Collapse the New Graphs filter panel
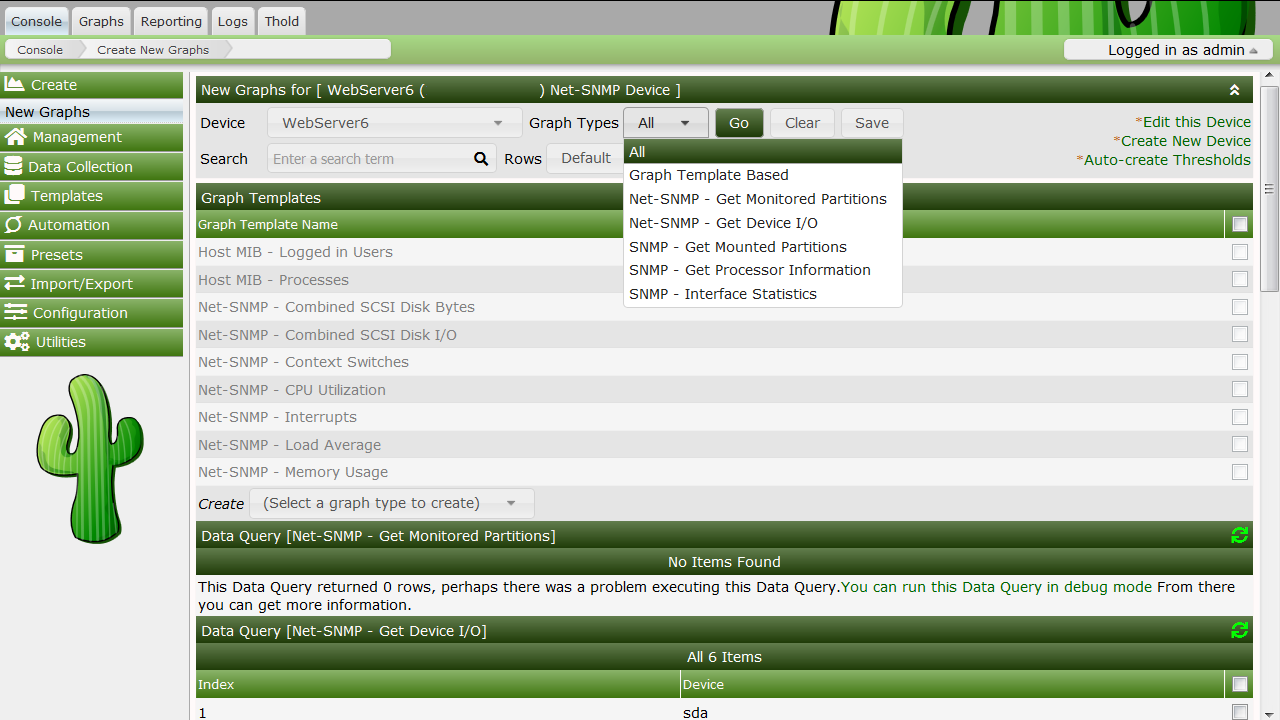1280x720 pixels. click(x=1234, y=90)
